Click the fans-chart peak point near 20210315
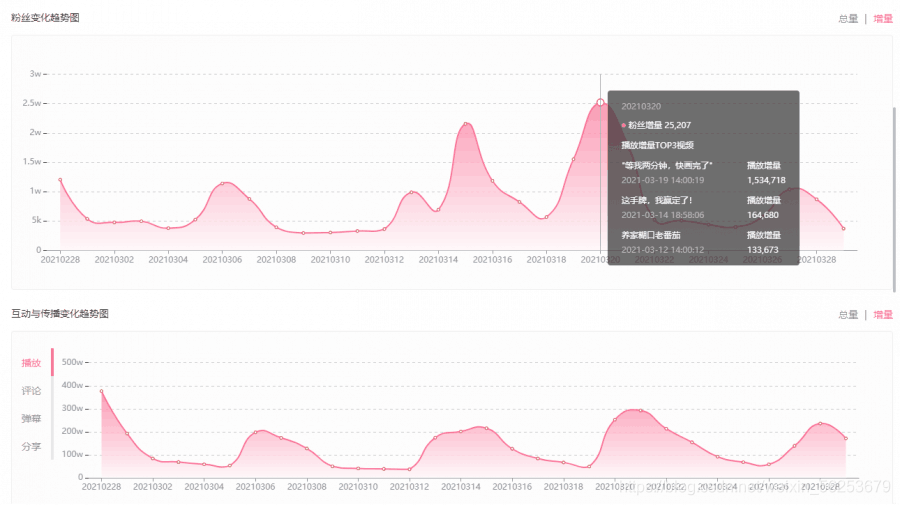 (x=465, y=123)
